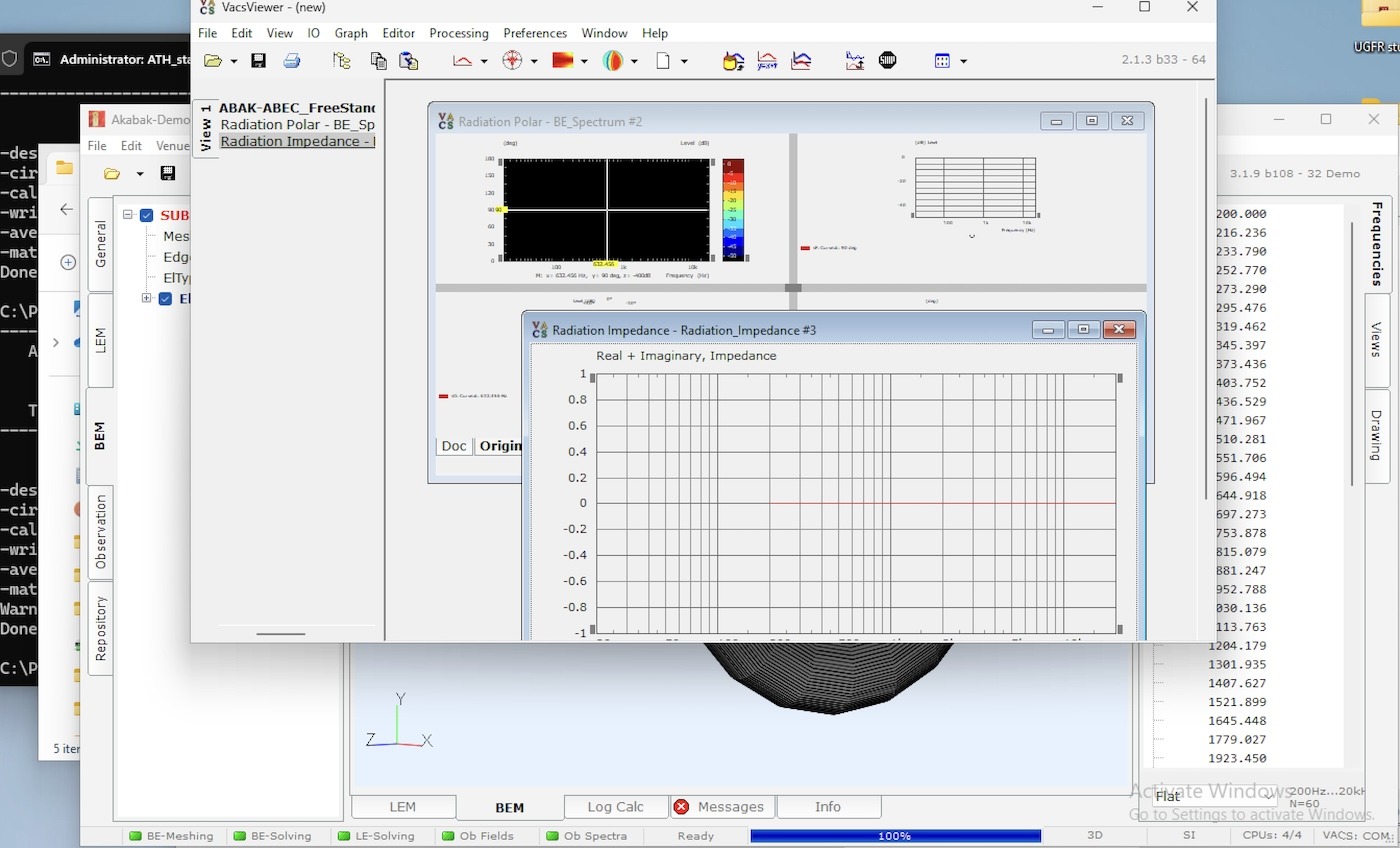Click the STOP sign icon in toolbar

click(887, 61)
